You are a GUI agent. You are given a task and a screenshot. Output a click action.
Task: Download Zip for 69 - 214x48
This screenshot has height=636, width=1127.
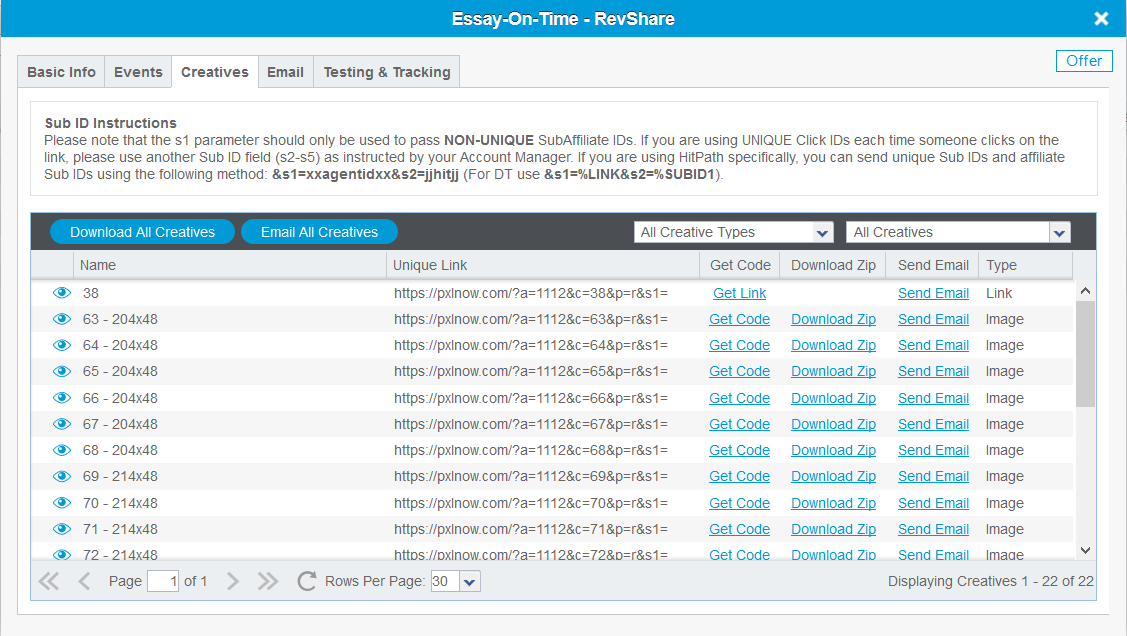833,476
